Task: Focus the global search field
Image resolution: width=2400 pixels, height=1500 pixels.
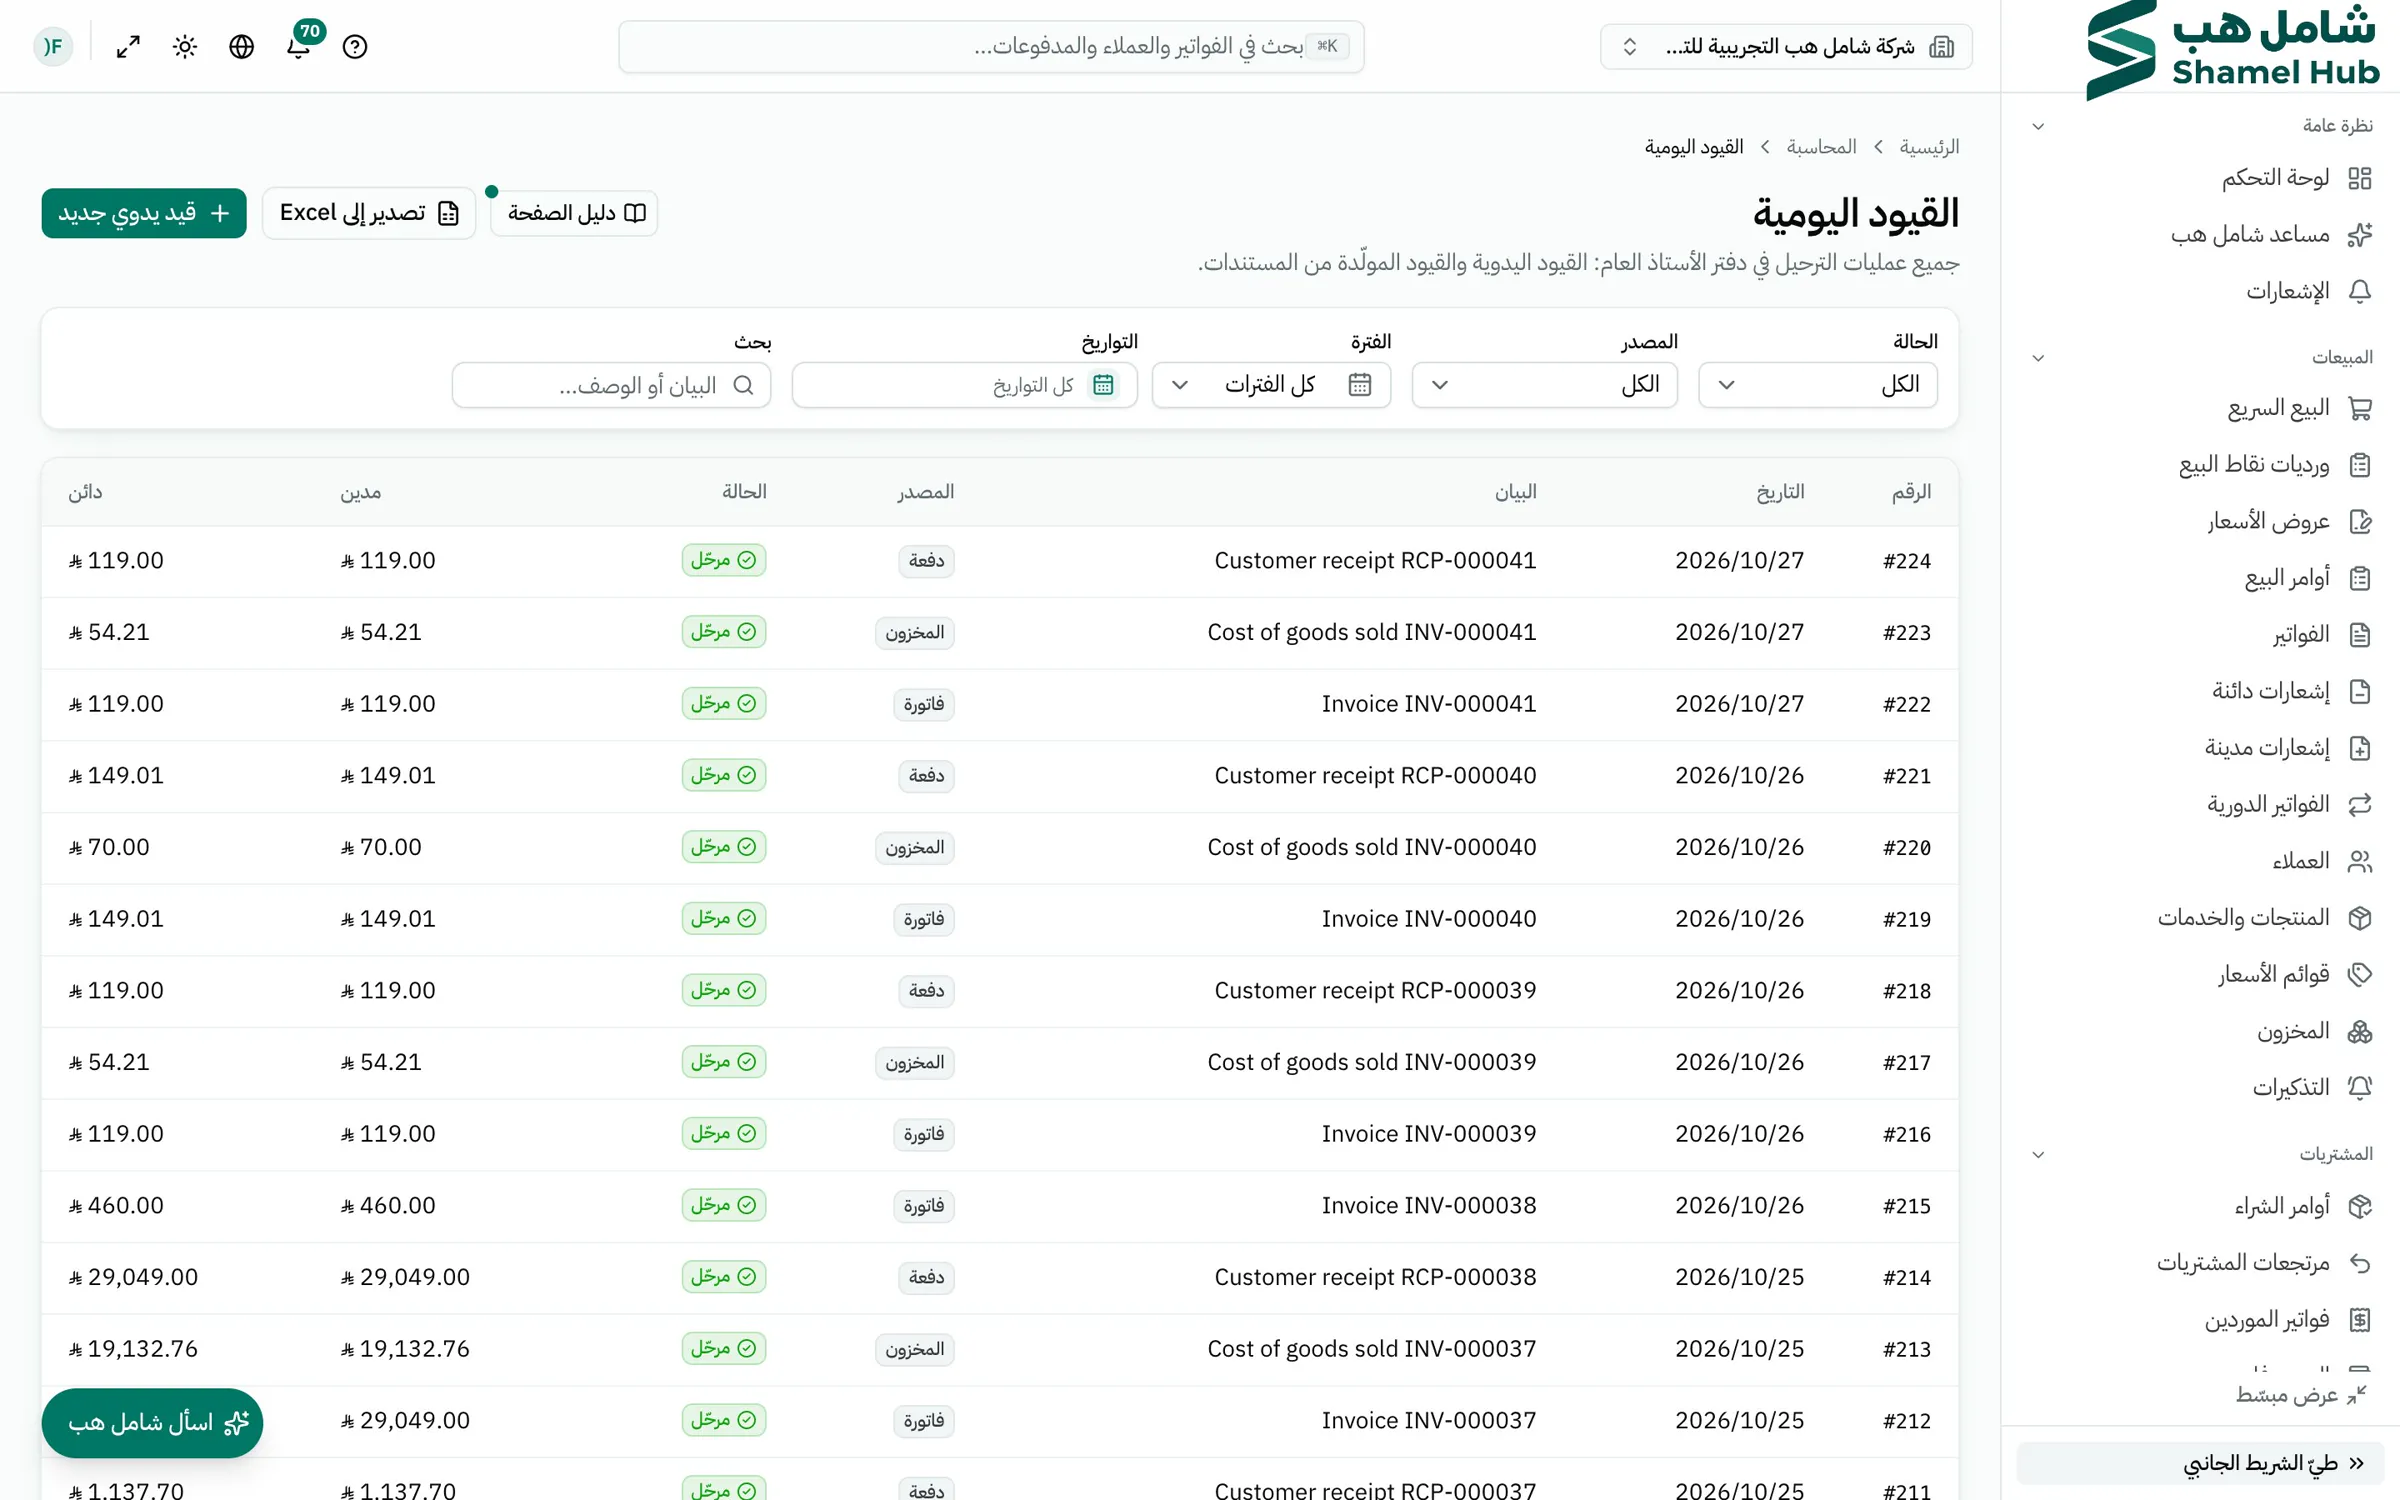Action: (x=991, y=46)
